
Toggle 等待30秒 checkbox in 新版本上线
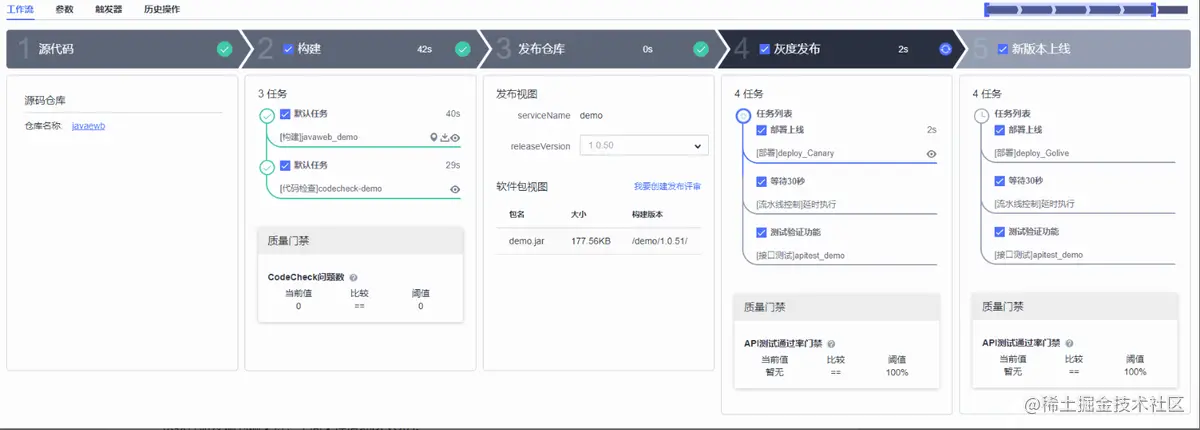999,181
